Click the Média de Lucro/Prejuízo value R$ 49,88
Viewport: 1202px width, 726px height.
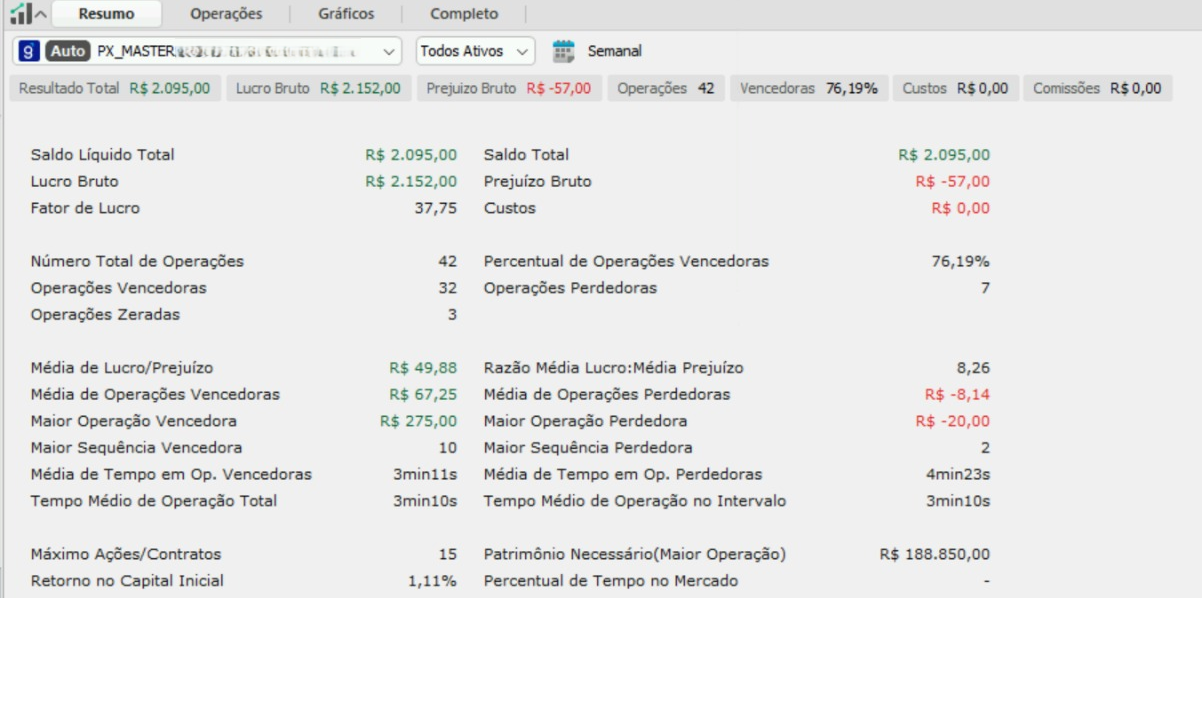coord(423,368)
